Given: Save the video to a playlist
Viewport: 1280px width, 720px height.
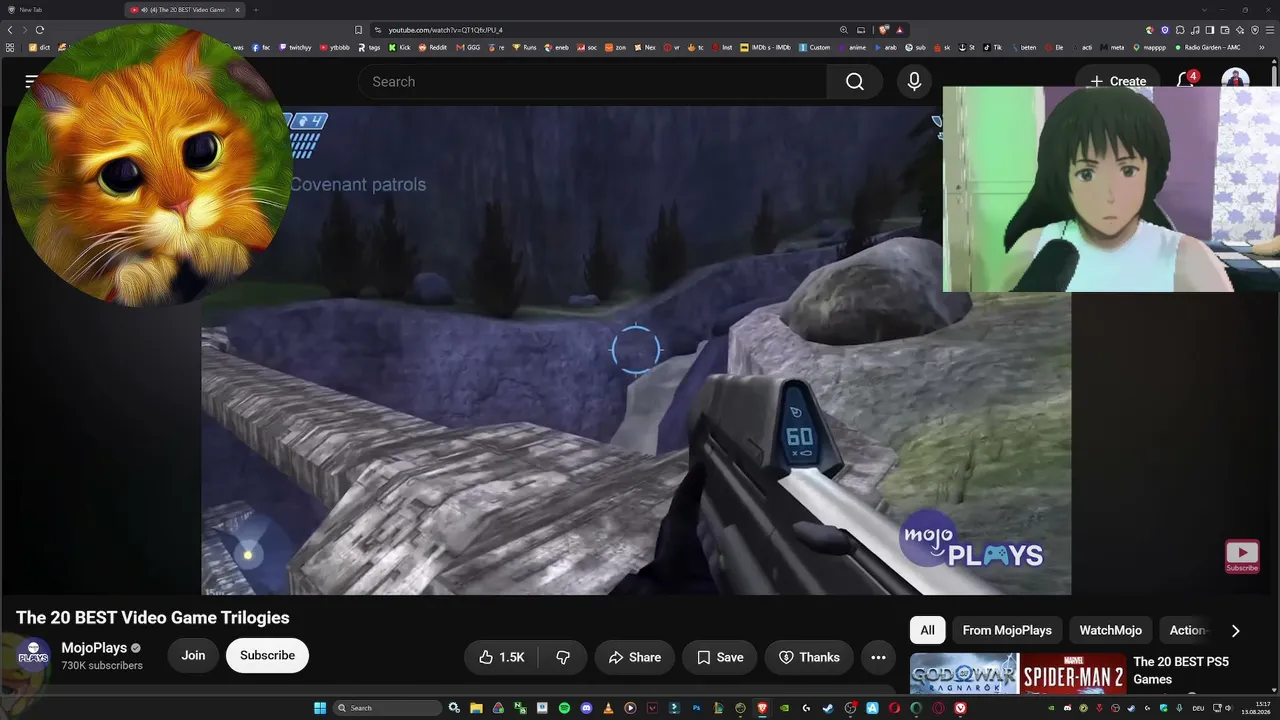Looking at the screenshot, I should pyautogui.click(x=720, y=657).
